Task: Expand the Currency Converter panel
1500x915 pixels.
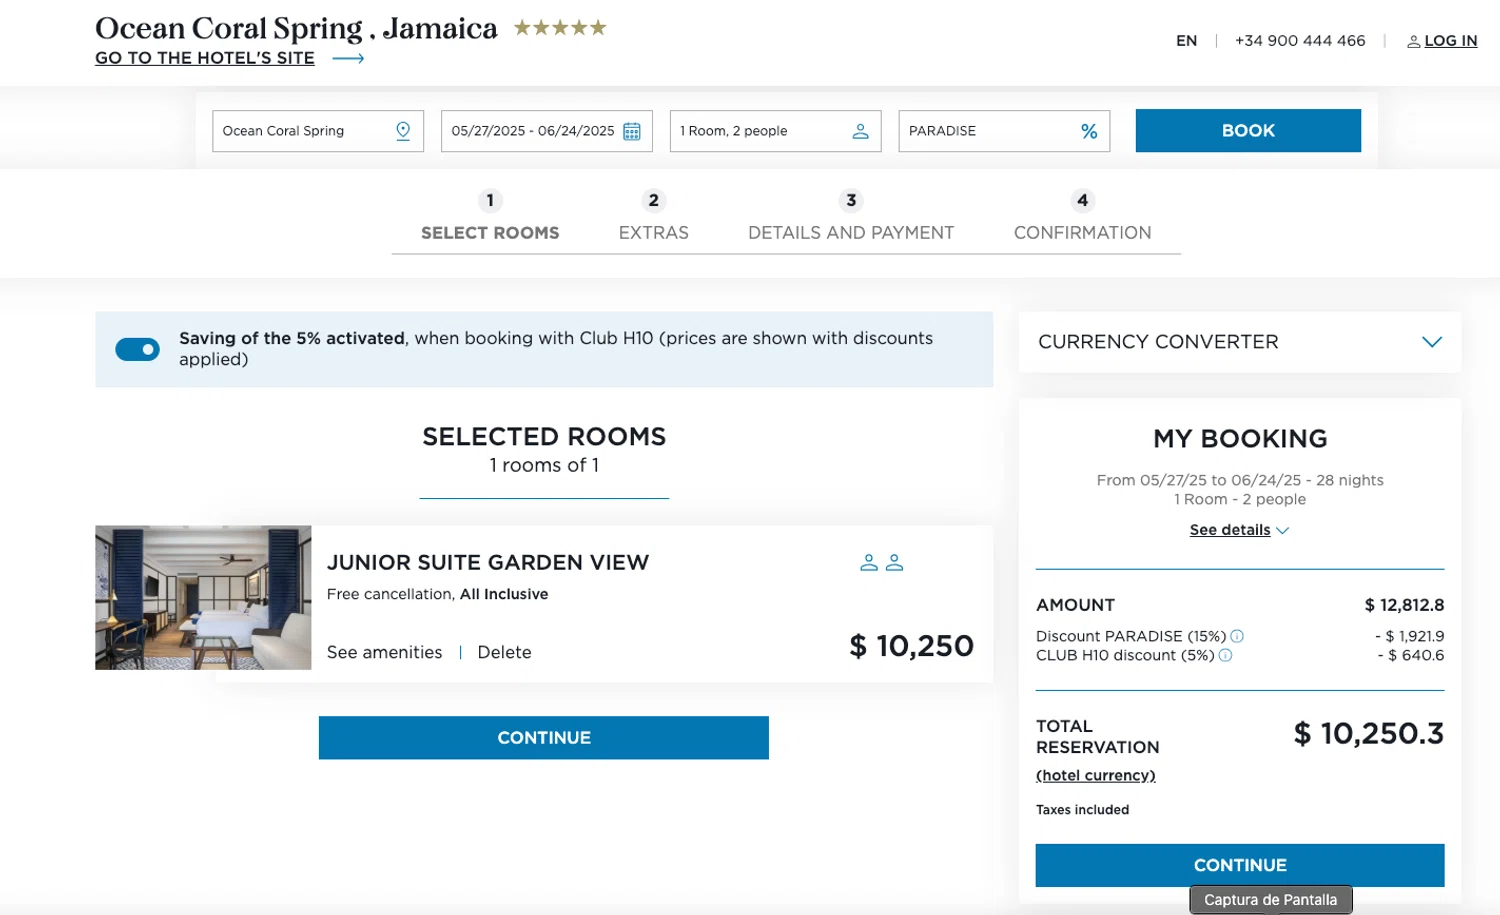Action: coord(1240,342)
